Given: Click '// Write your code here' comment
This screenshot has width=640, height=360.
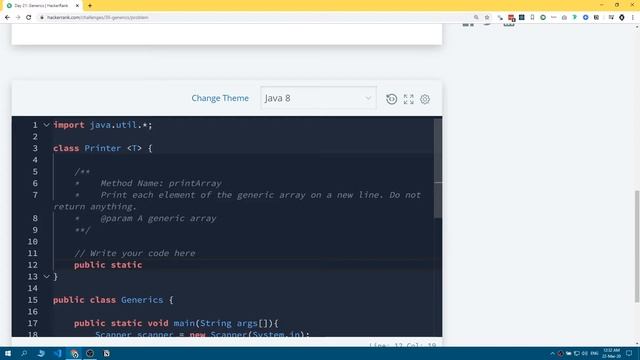Looking at the screenshot, I should (135, 253).
